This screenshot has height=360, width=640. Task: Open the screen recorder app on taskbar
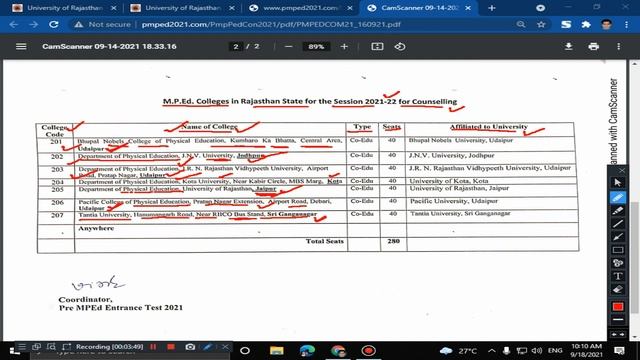[x=368, y=351]
